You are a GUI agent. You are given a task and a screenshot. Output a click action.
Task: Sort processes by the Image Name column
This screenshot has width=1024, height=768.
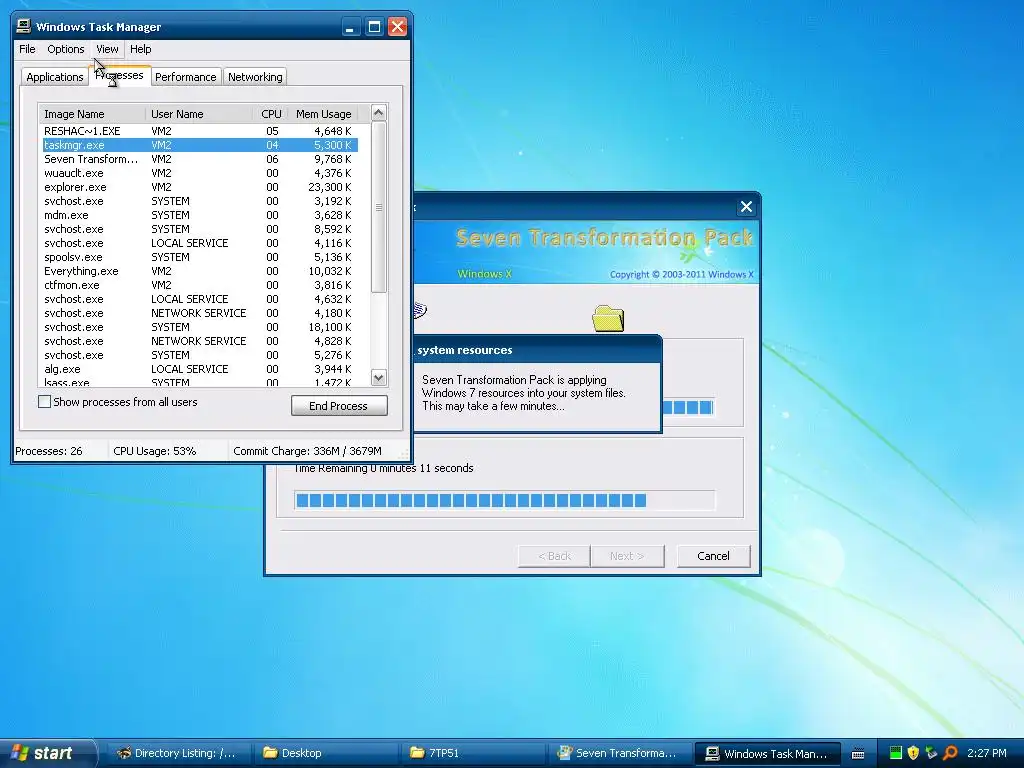(92, 114)
